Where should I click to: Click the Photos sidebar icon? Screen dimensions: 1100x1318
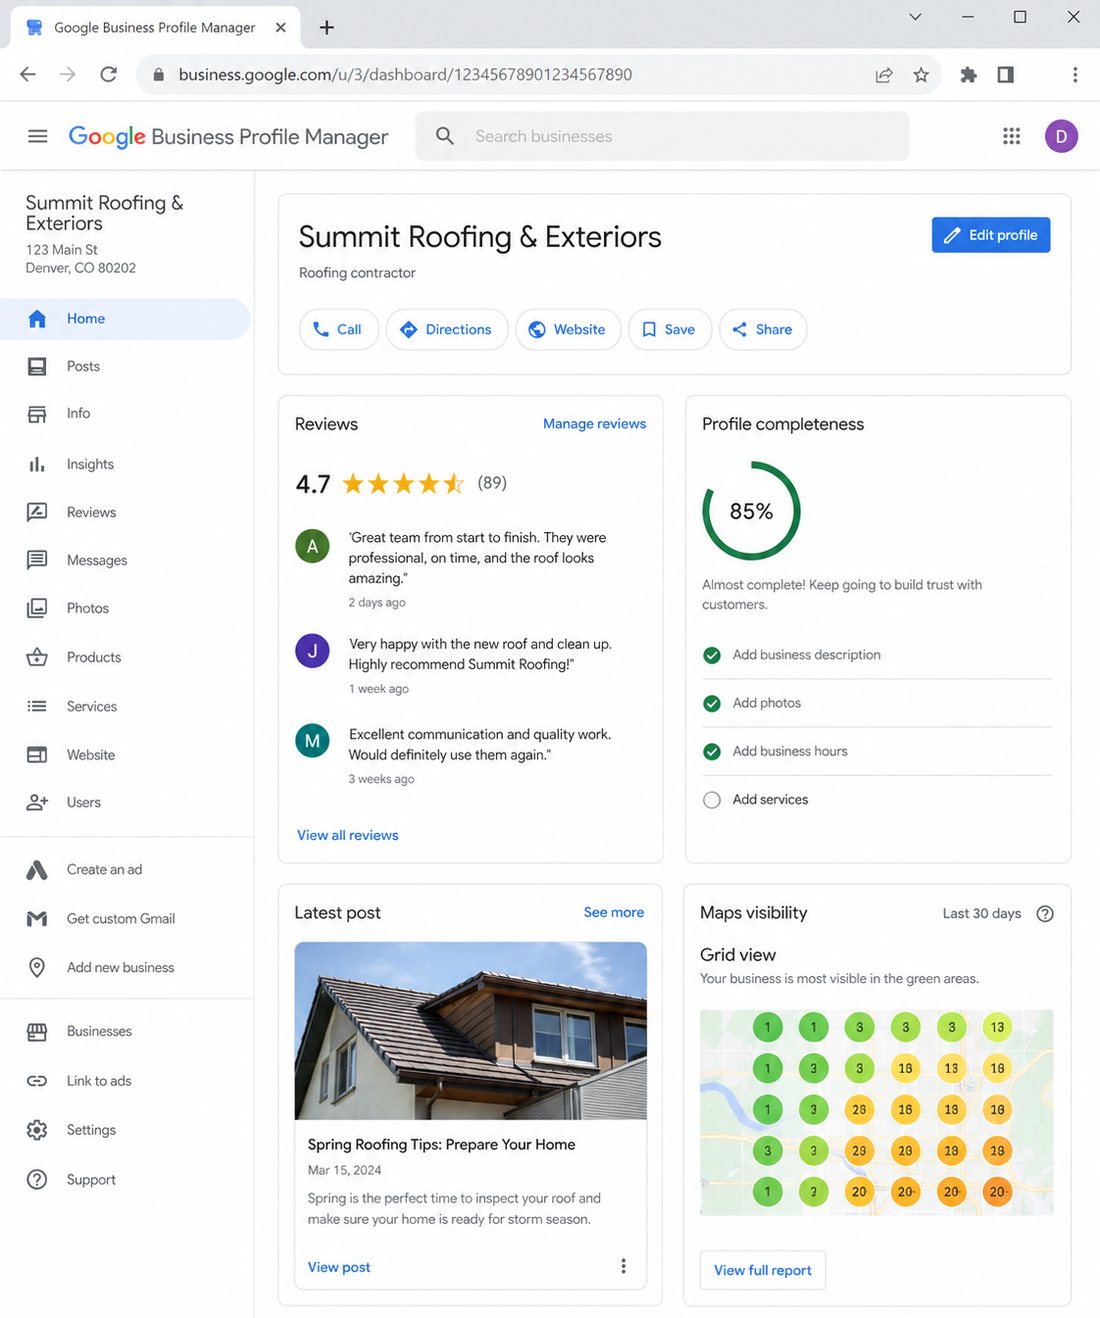pos(37,608)
